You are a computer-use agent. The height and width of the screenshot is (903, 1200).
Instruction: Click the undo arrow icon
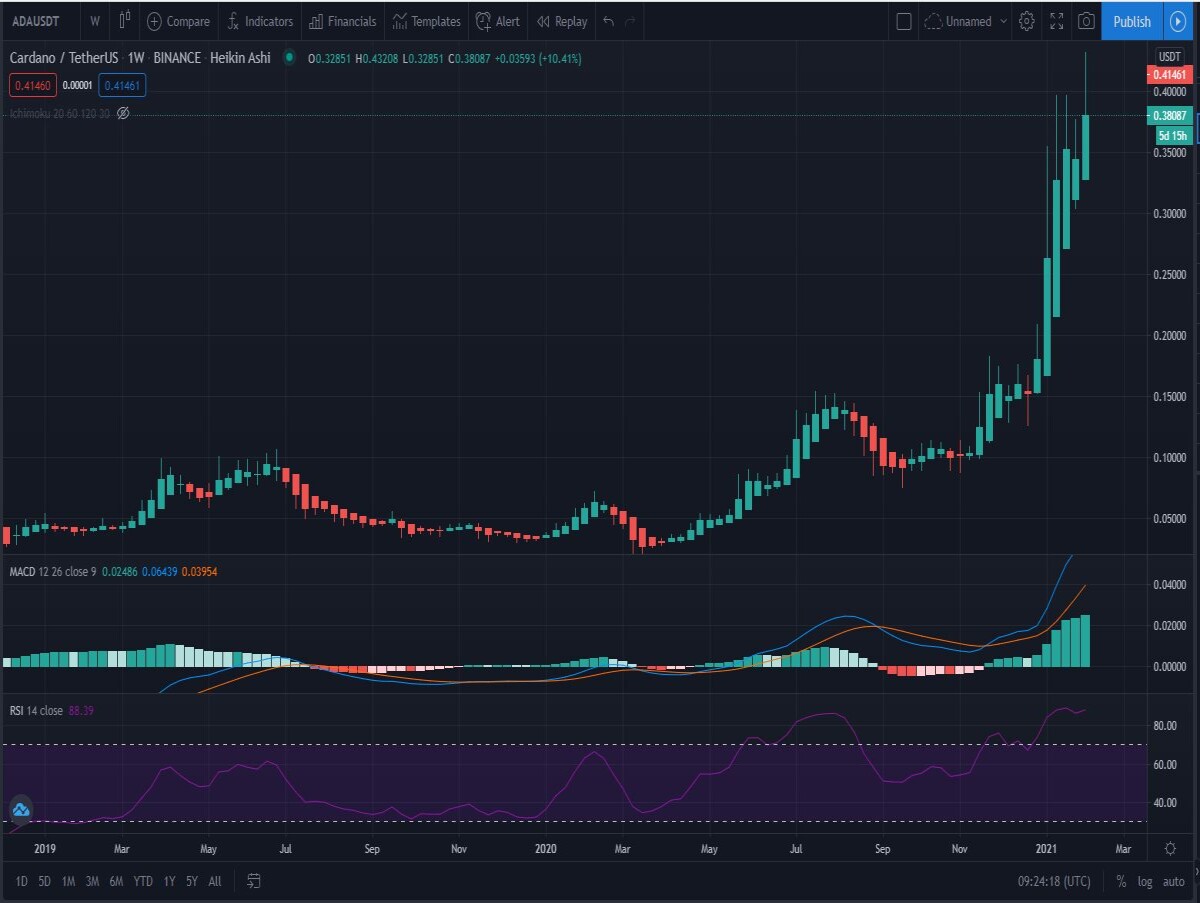pos(608,20)
